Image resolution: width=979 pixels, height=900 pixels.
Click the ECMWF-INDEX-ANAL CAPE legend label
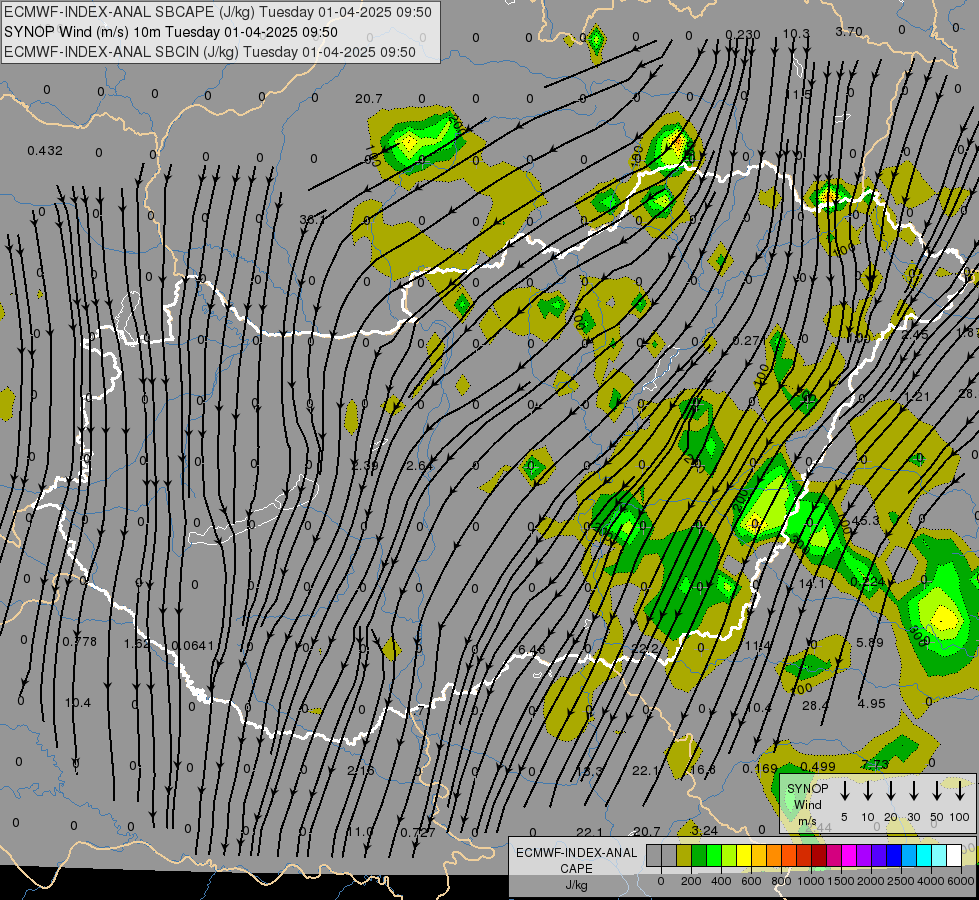click(576, 860)
